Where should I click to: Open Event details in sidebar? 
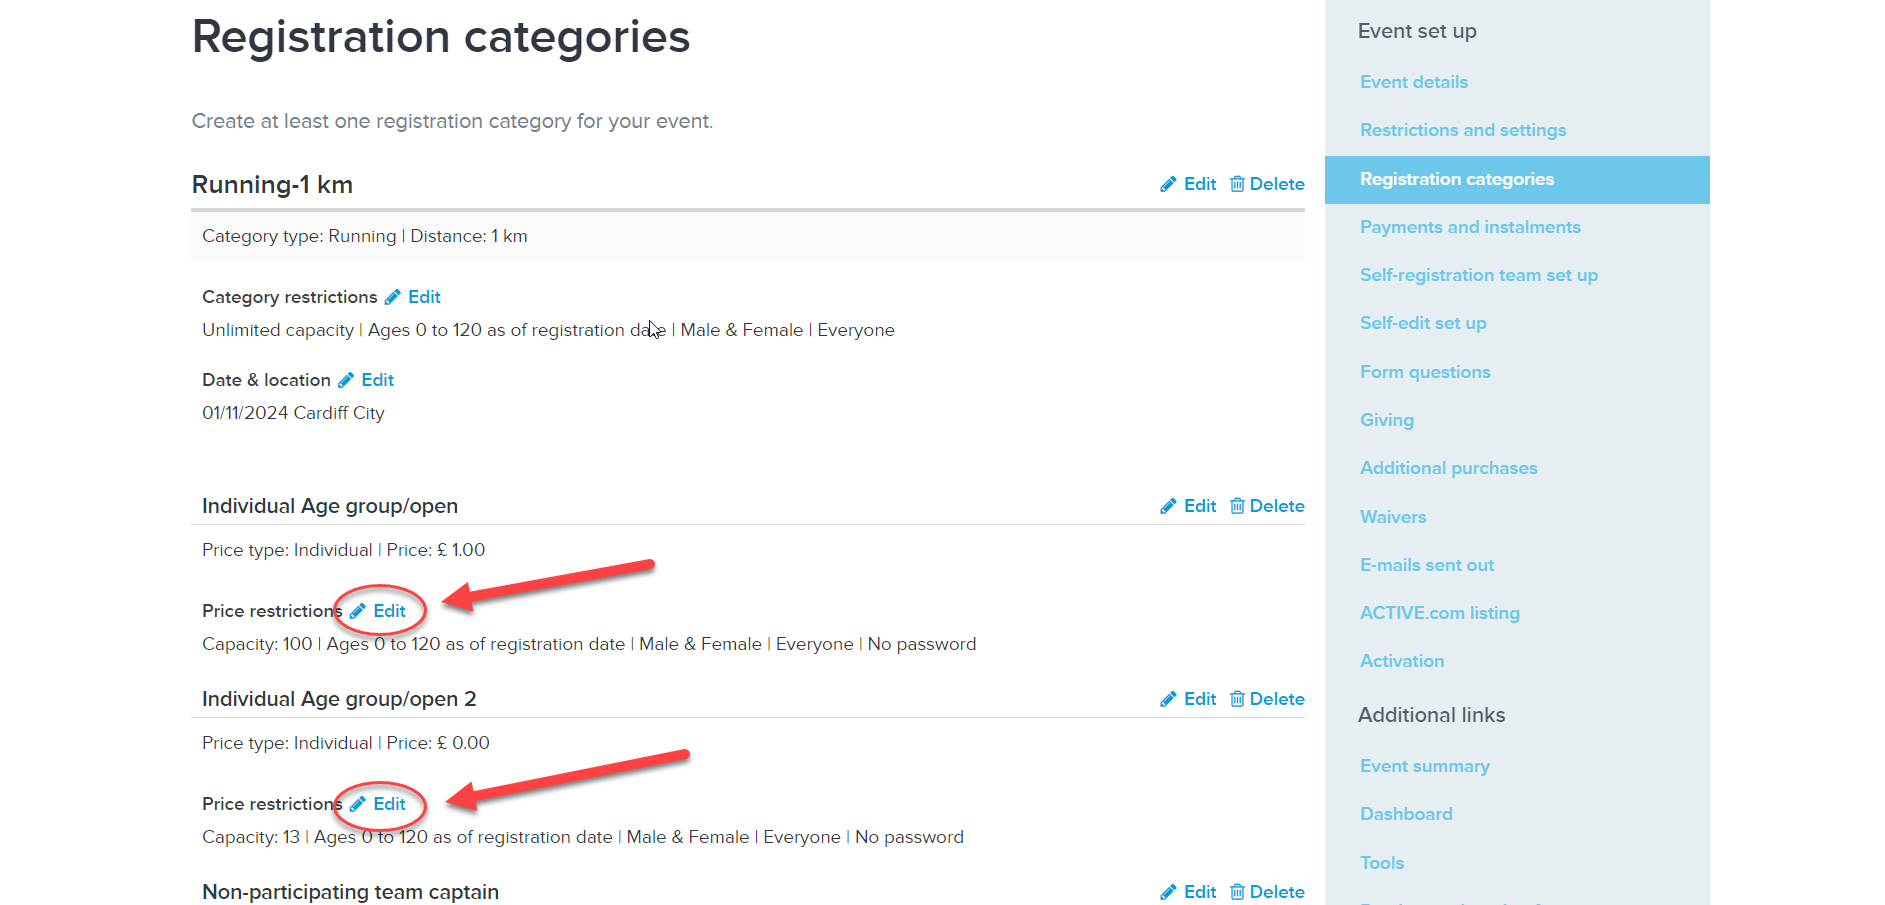[1414, 82]
